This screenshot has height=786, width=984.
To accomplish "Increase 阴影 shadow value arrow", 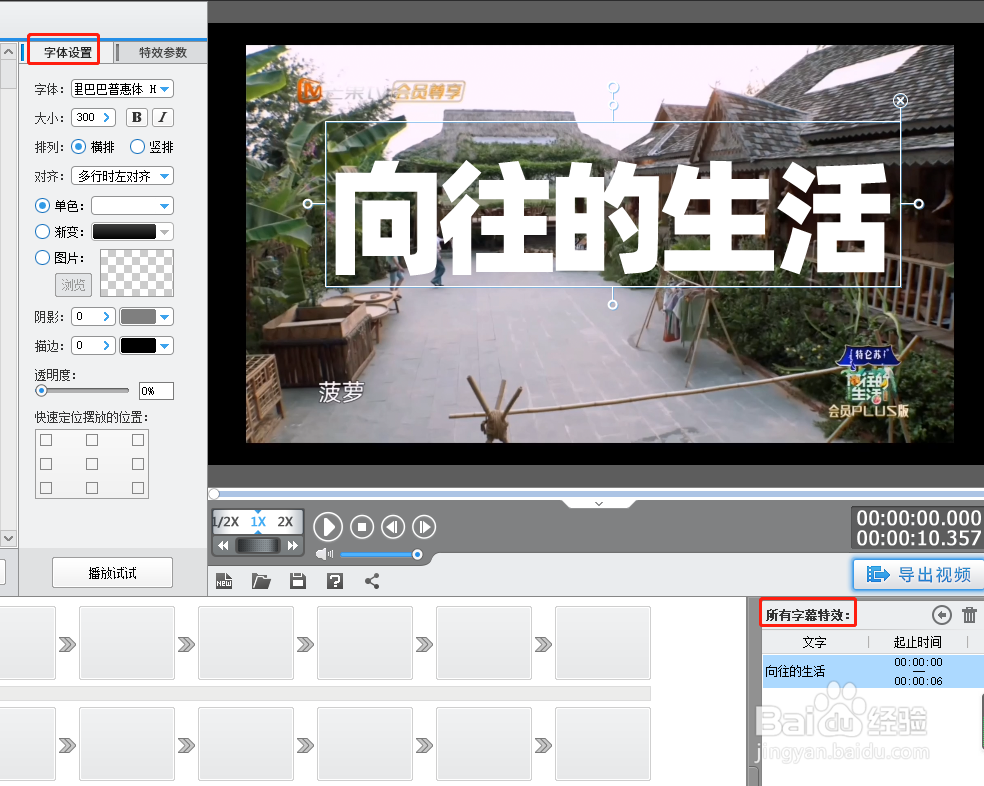I will click(107, 316).
